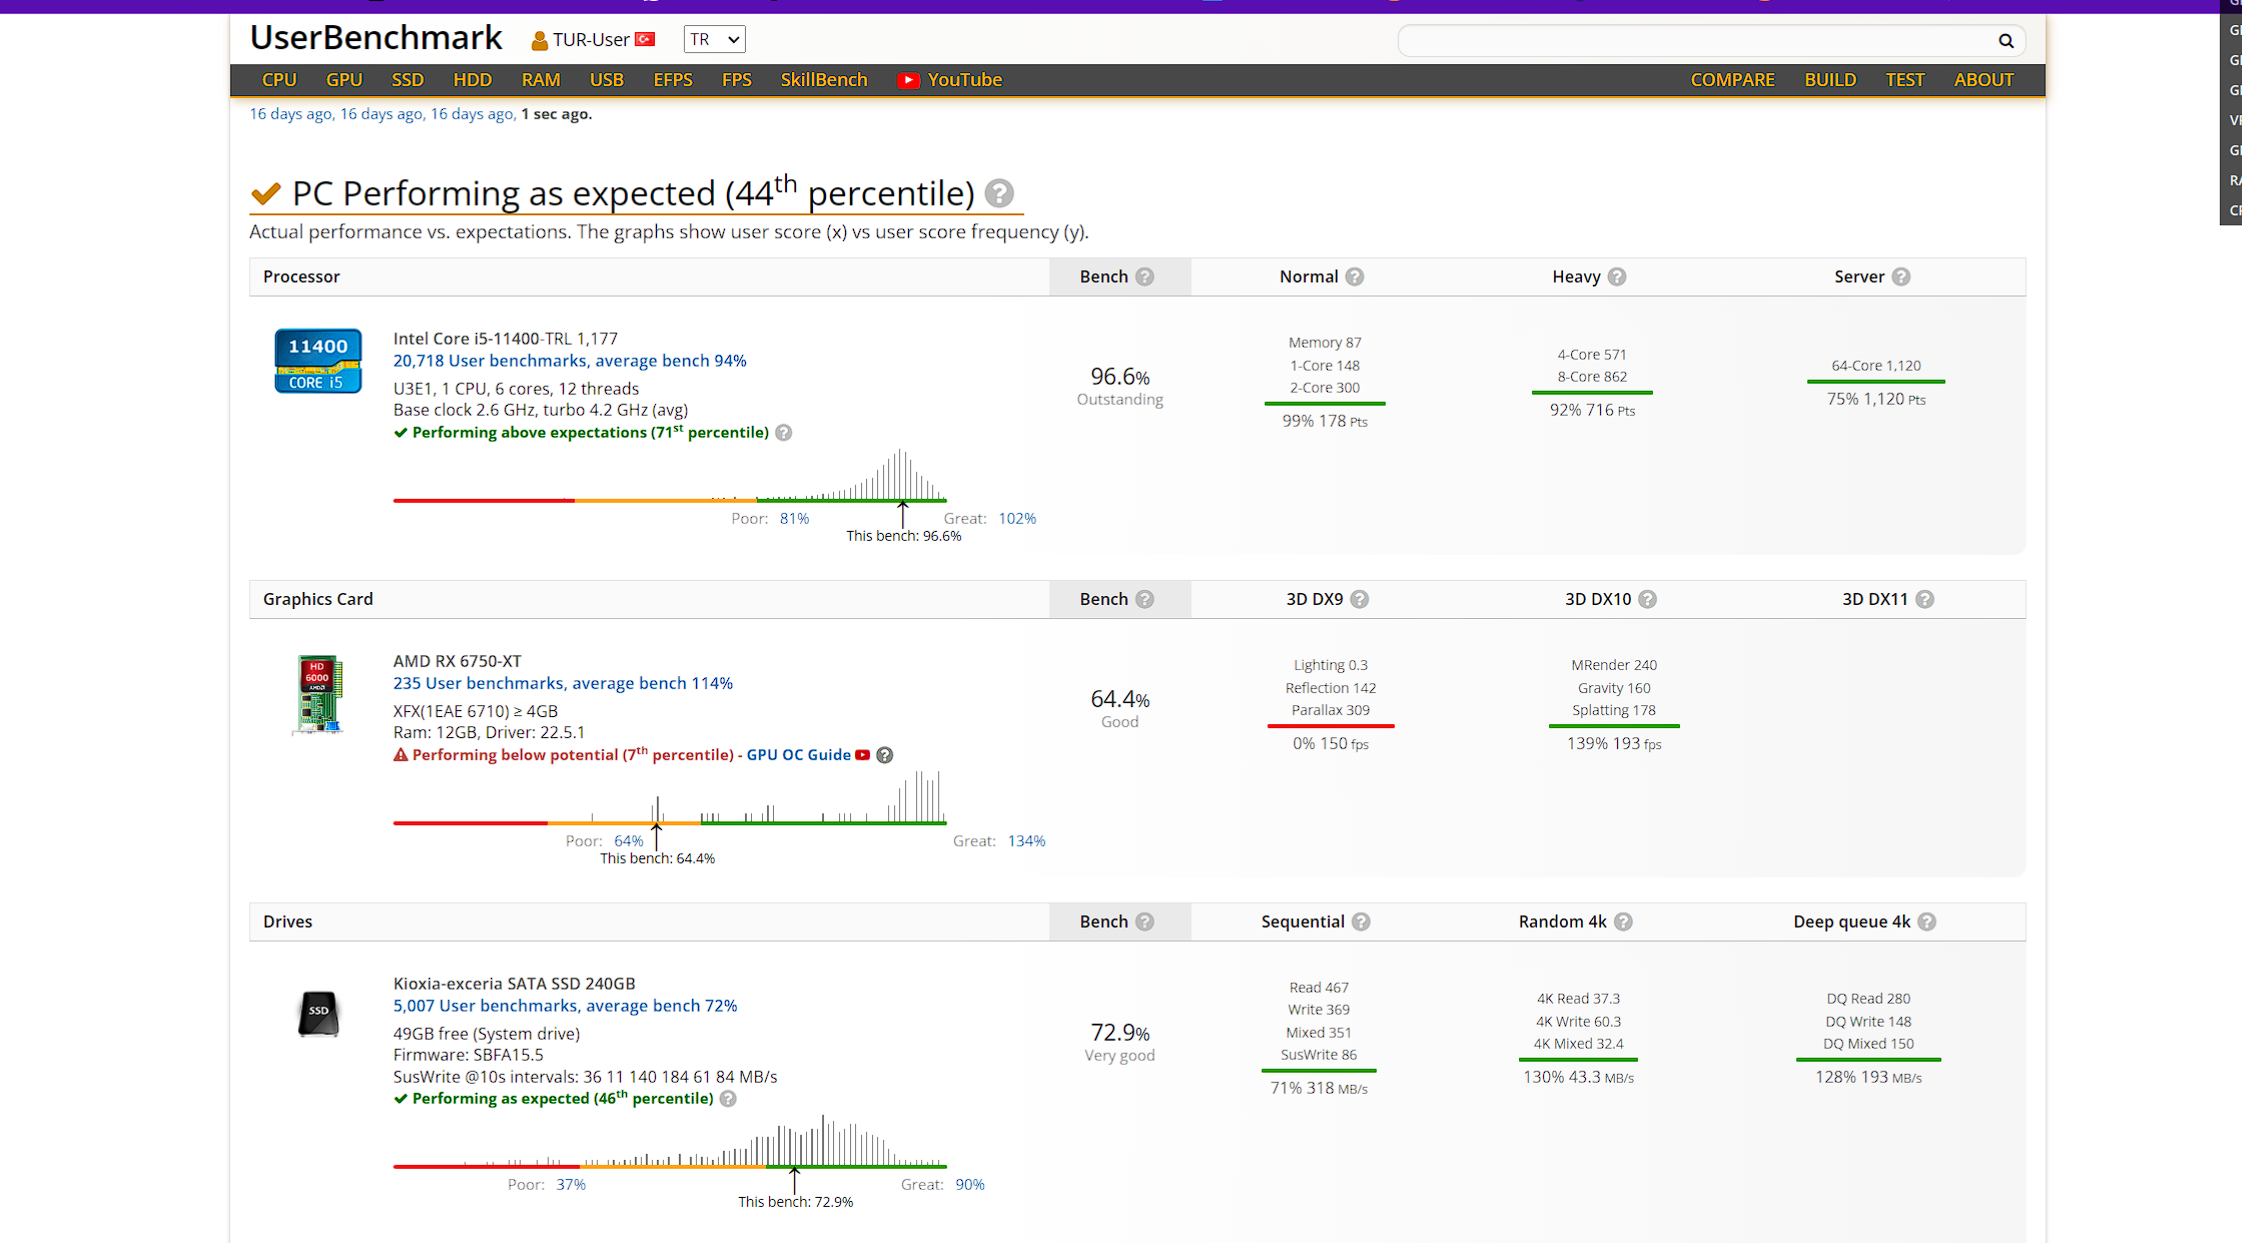
Task: Click help icon next to Normal column
Action: pos(1354,277)
